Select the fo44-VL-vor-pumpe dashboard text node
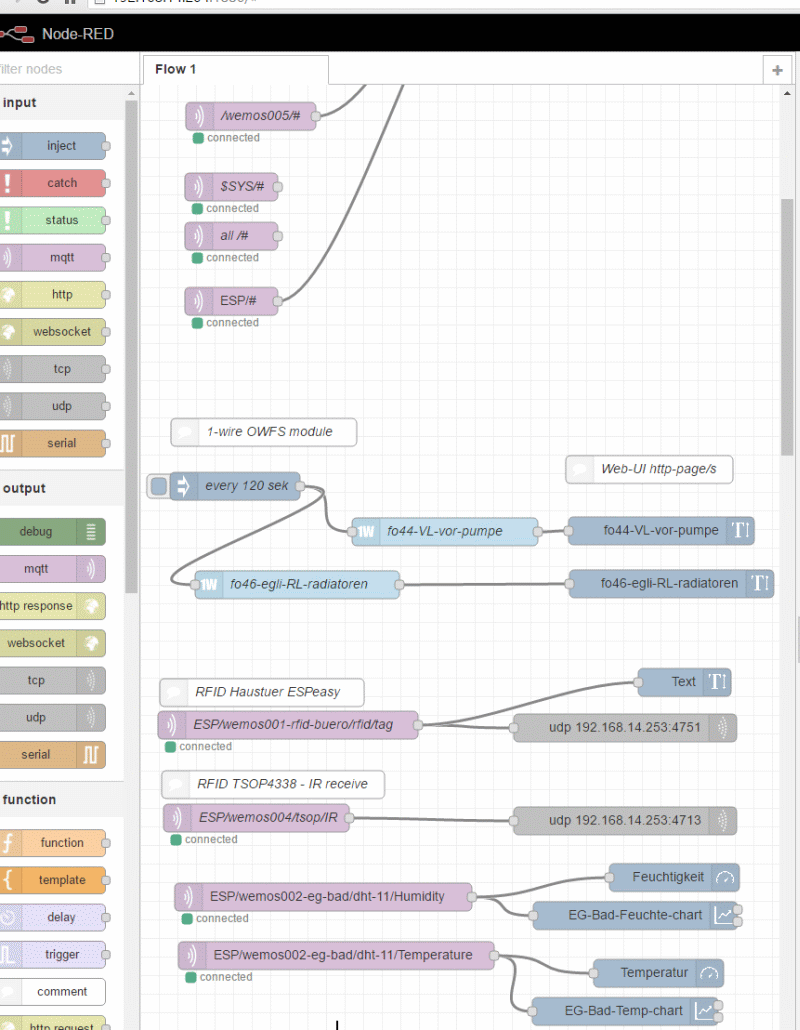This screenshot has width=800, height=1030. [x=661, y=531]
